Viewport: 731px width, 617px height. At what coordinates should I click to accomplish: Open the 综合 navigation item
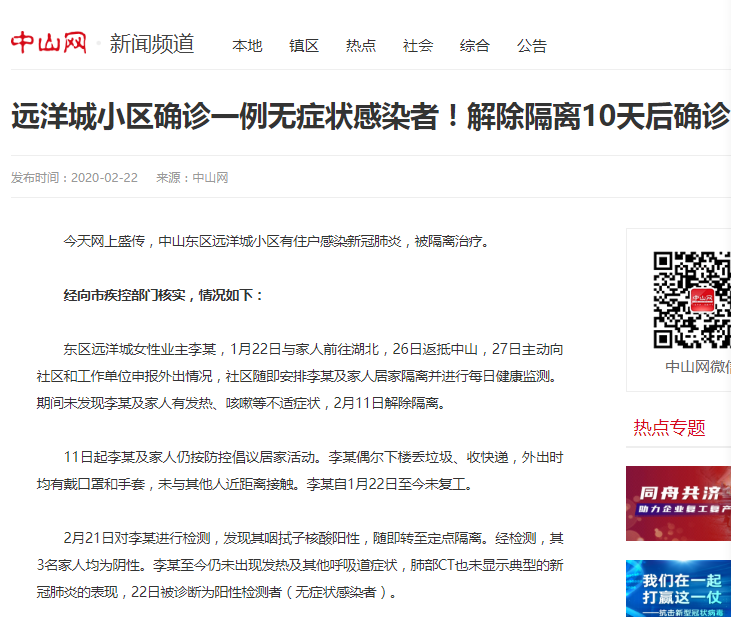coord(475,46)
